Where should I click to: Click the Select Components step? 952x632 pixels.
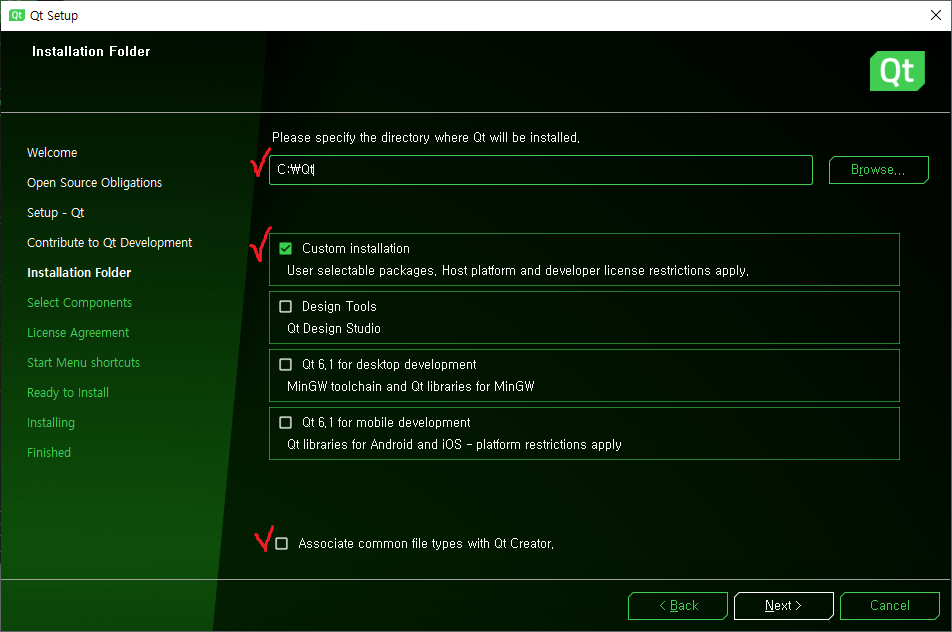(x=79, y=303)
